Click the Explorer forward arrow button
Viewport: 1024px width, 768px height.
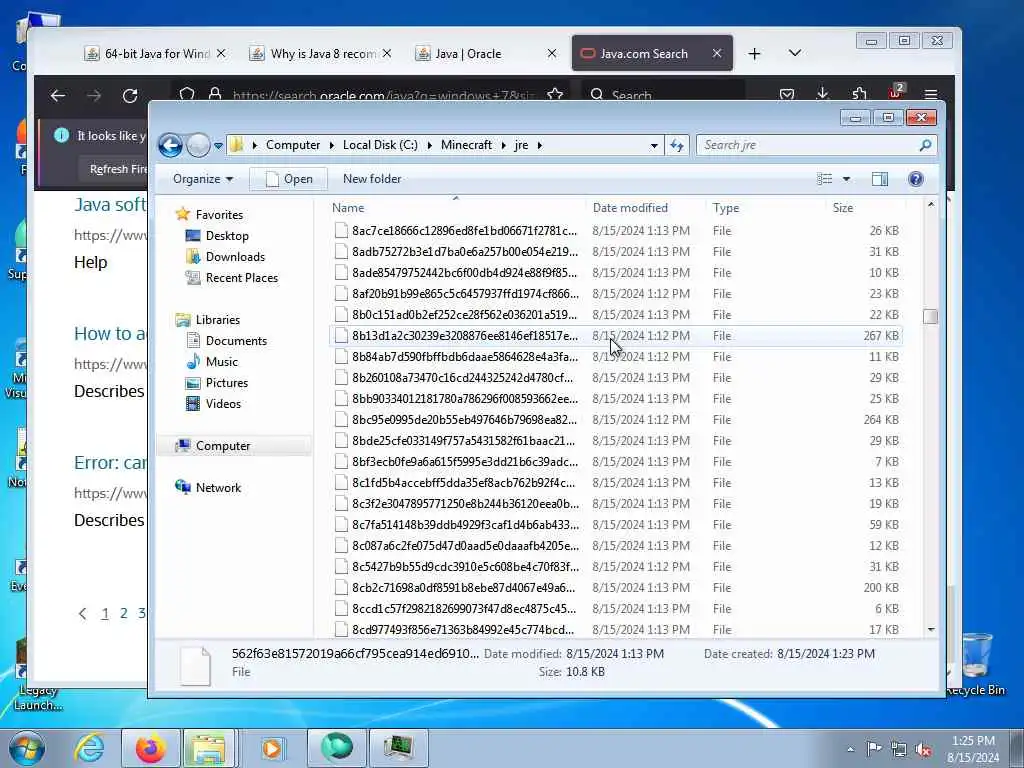(x=198, y=145)
